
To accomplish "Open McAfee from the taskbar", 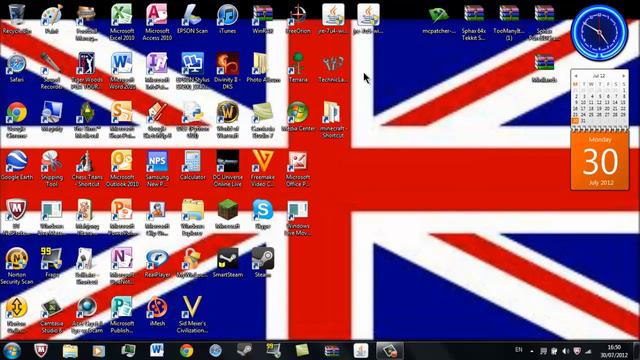I will (41, 351).
